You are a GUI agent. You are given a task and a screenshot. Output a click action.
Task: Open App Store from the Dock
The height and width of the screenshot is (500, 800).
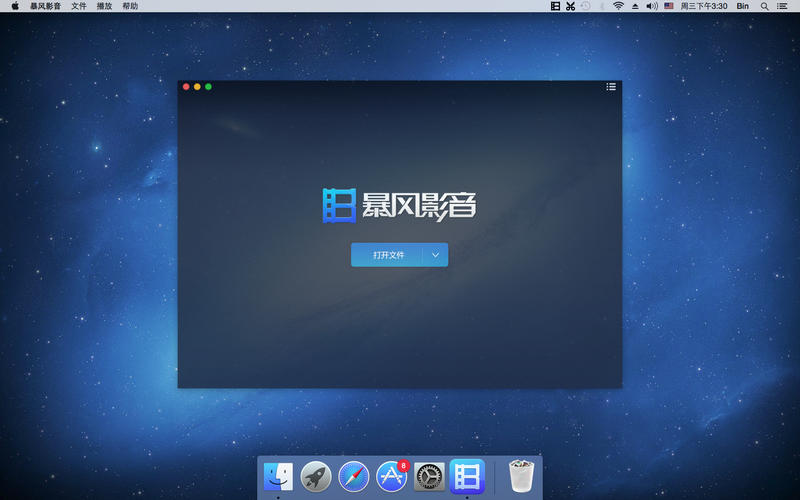coord(391,477)
